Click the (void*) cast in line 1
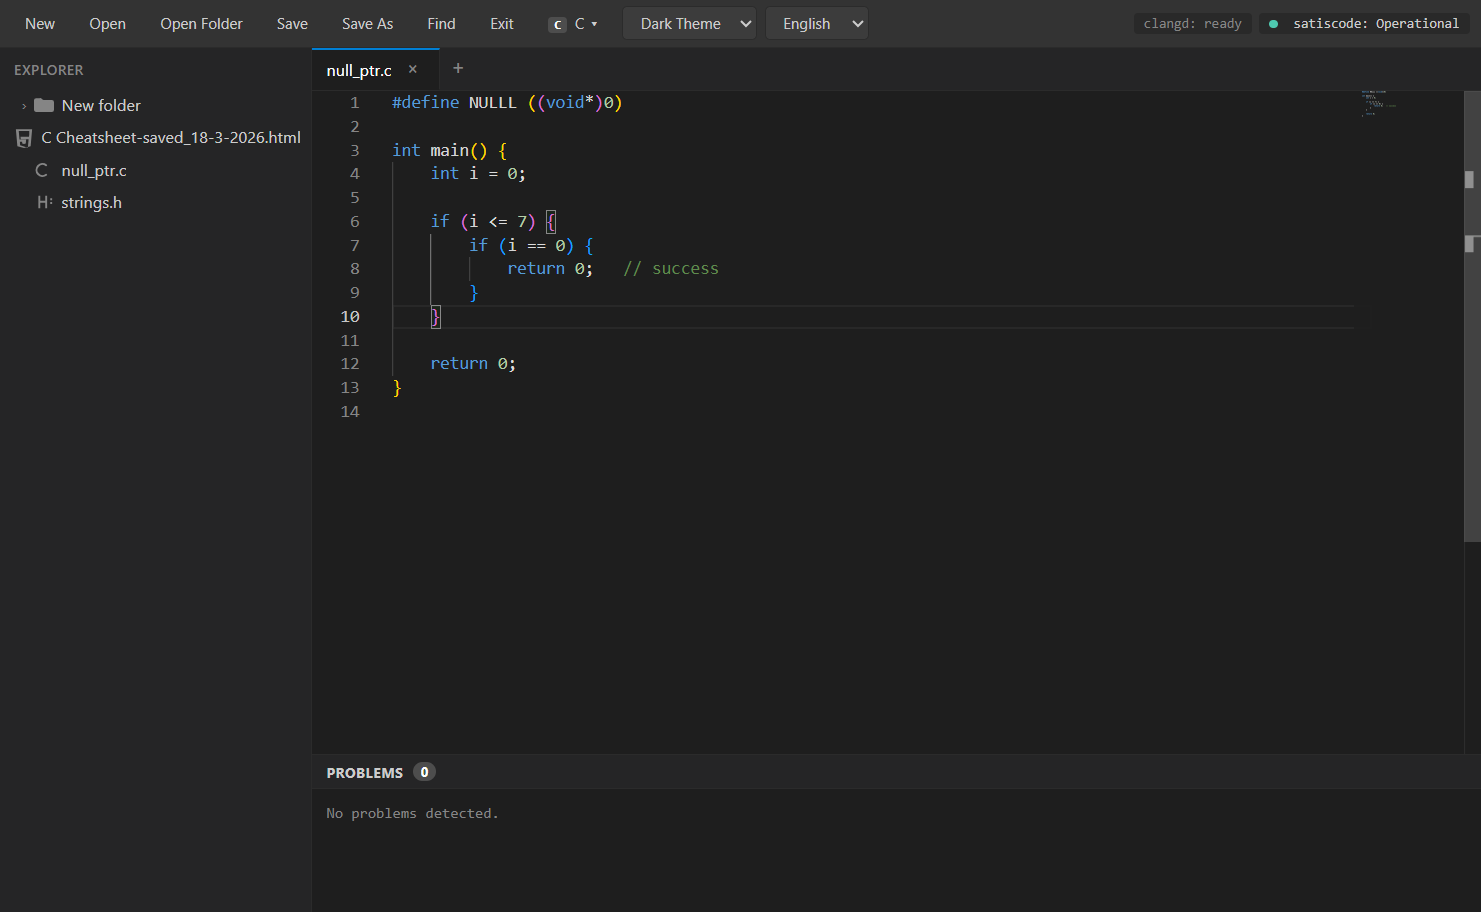The image size is (1481, 912). click(x=570, y=102)
